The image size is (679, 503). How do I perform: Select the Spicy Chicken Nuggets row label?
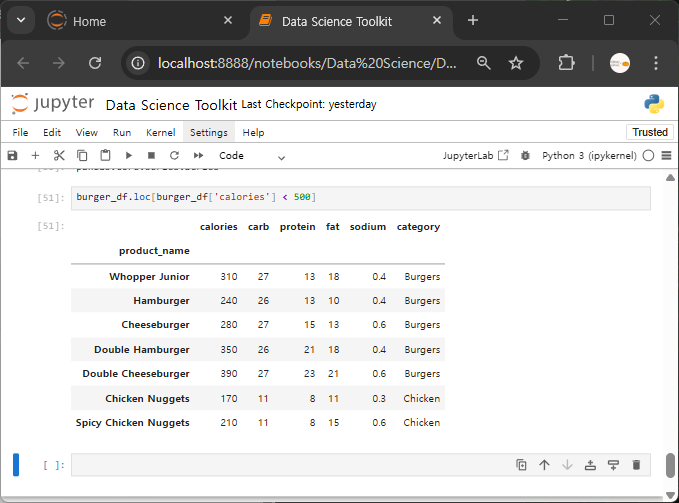tap(133, 423)
